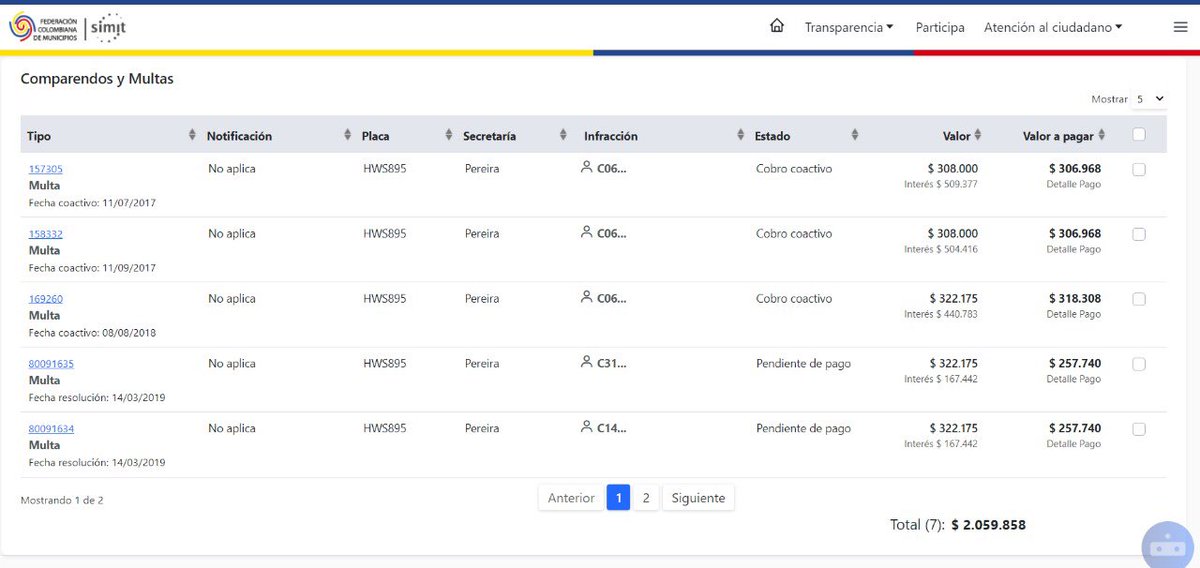Check the select-all header checkbox
The width and height of the screenshot is (1200, 568).
[x=1139, y=134]
